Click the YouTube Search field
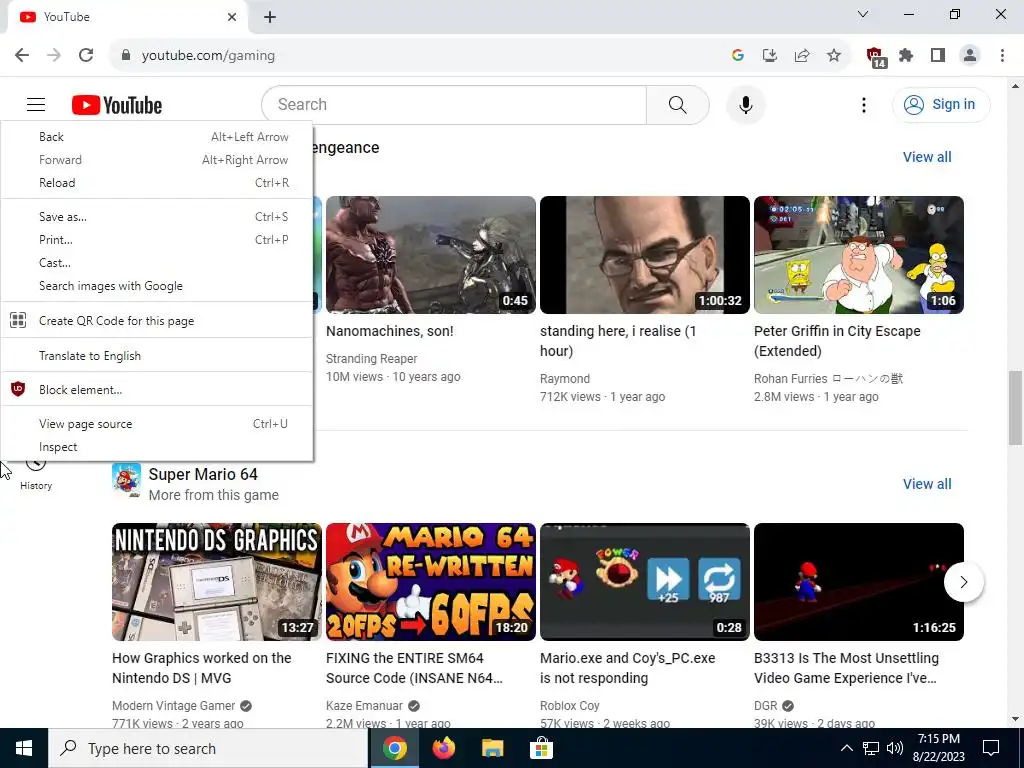This screenshot has height=768, width=1024. point(454,104)
